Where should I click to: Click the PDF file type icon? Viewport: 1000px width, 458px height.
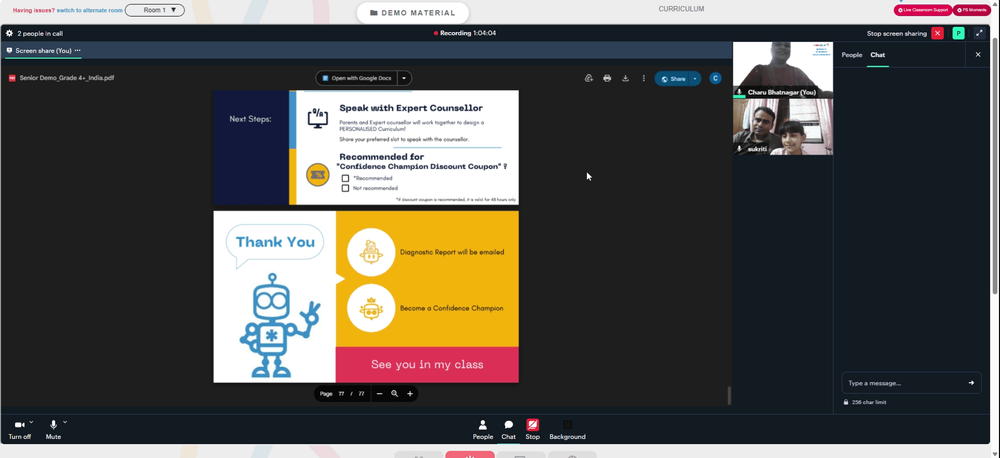pyautogui.click(x=12, y=78)
